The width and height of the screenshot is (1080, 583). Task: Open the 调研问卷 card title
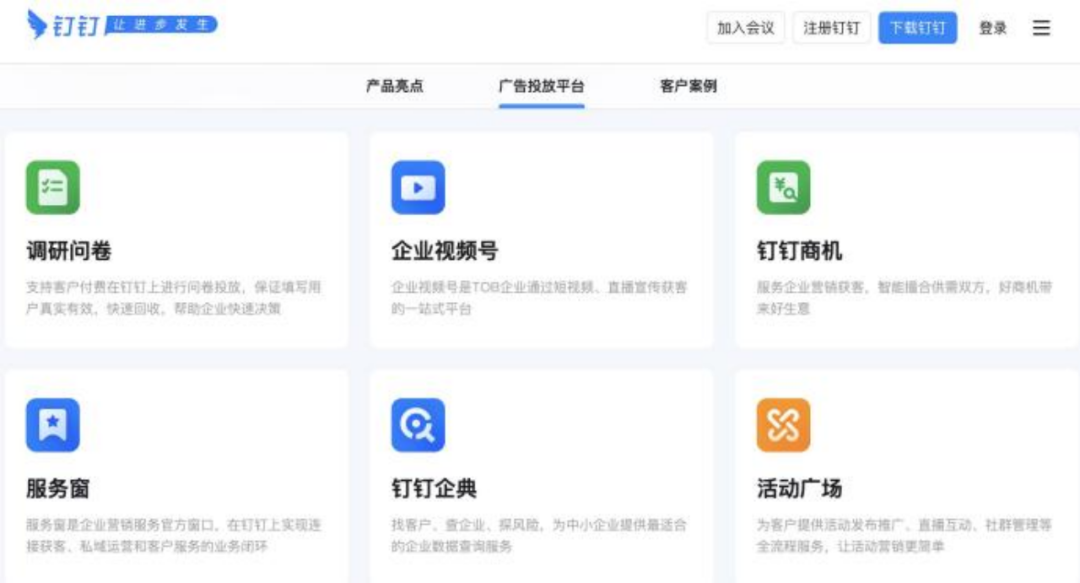click(x=69, y=251)
